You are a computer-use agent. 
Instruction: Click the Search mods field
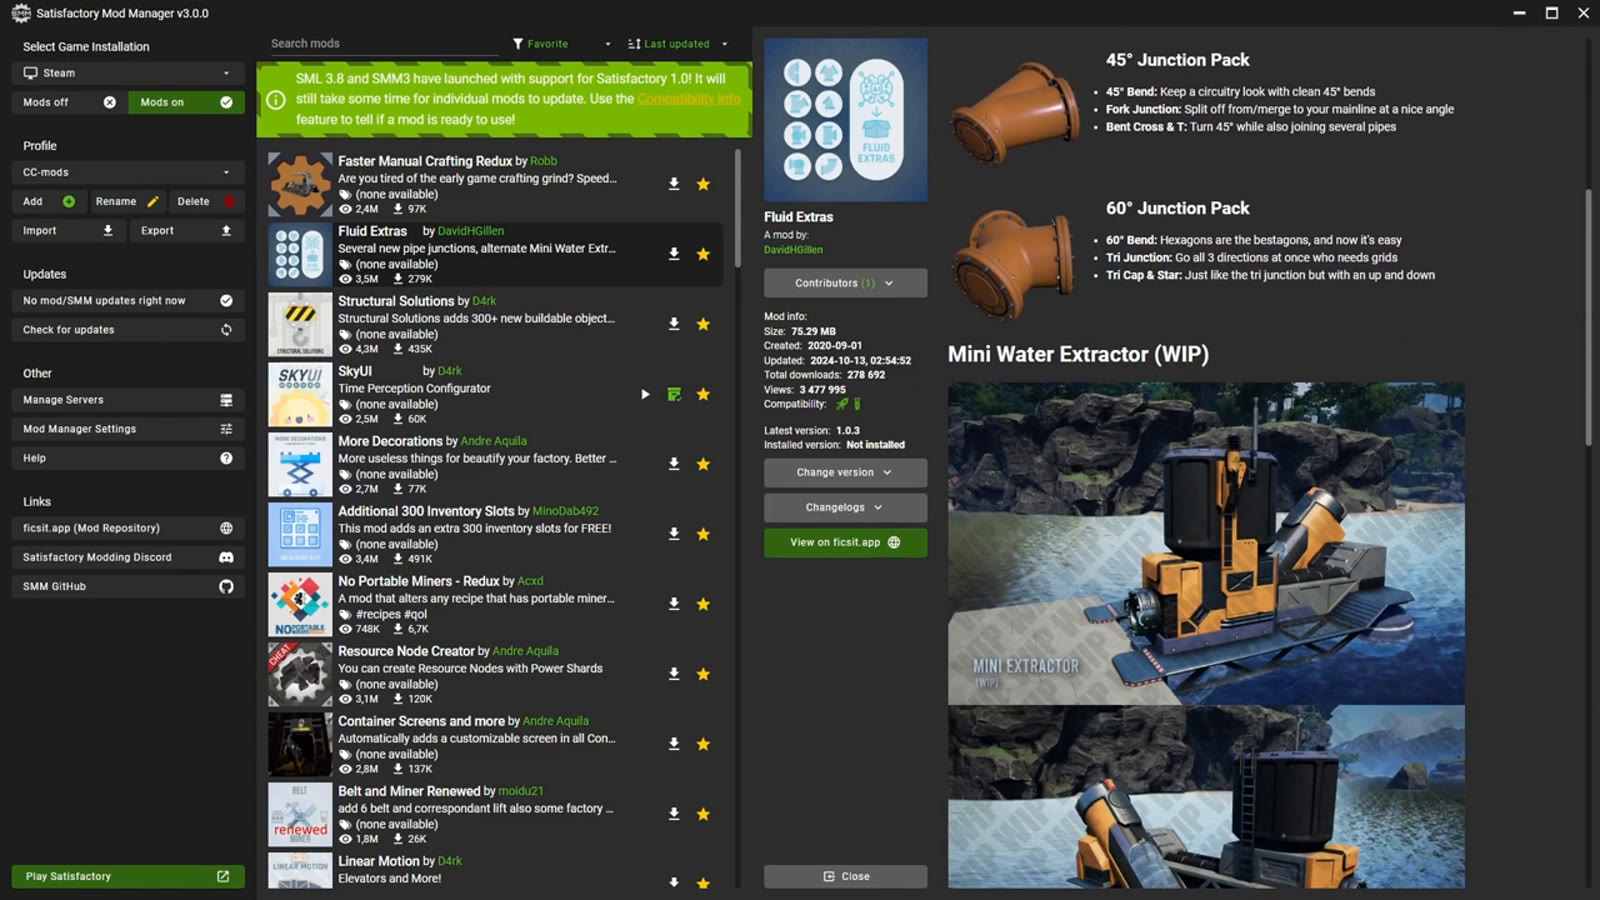pyautogui.click(x=383, y=44)
